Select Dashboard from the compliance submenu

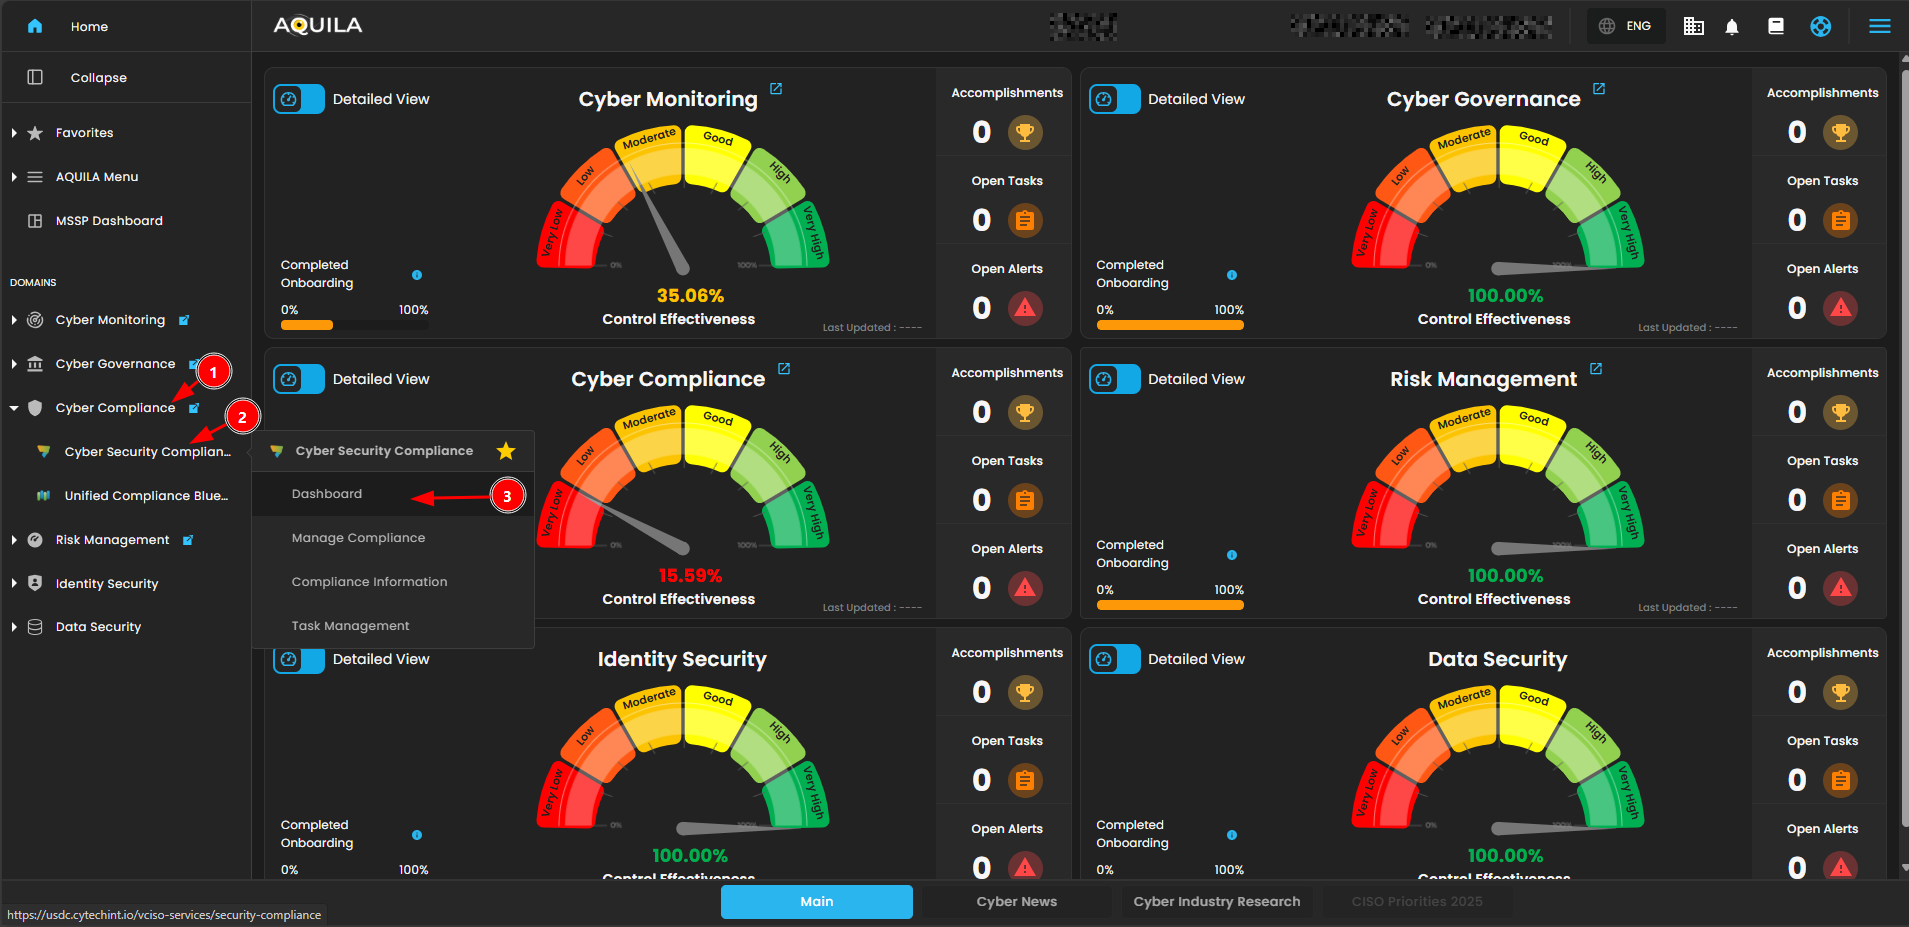[327, 494]
